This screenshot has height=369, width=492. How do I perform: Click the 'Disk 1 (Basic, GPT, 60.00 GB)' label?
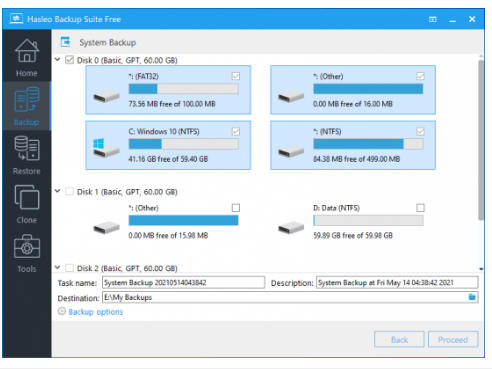[127, 192]
